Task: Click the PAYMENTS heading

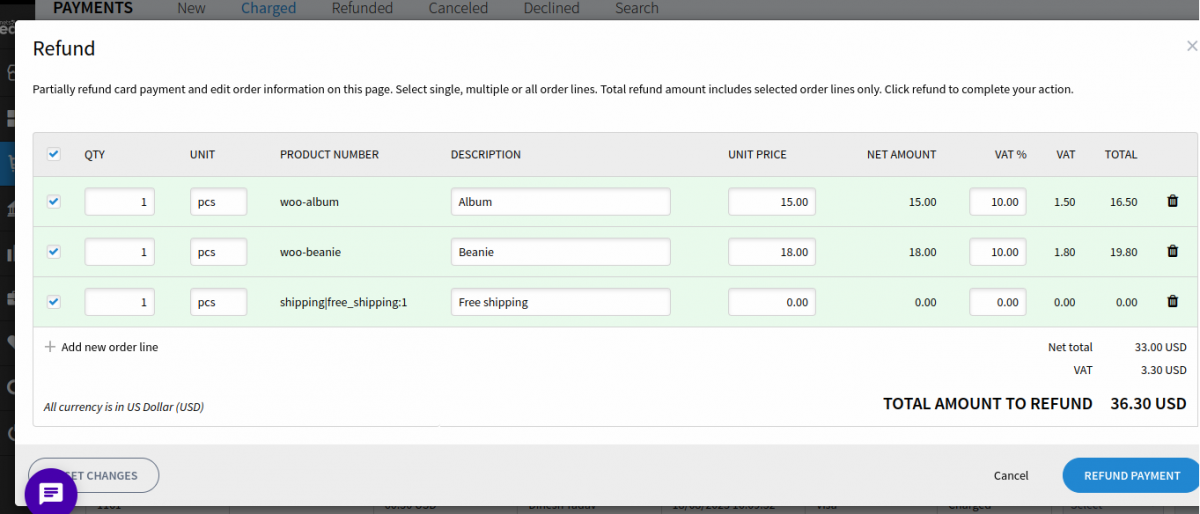Action: [x=93, y=8]
